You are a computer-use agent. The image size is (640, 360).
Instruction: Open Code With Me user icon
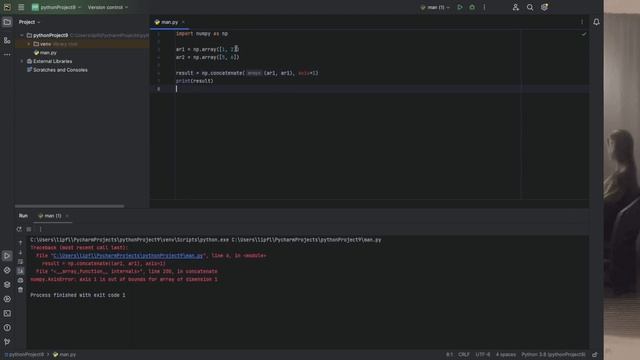click(x=516, y=7)
